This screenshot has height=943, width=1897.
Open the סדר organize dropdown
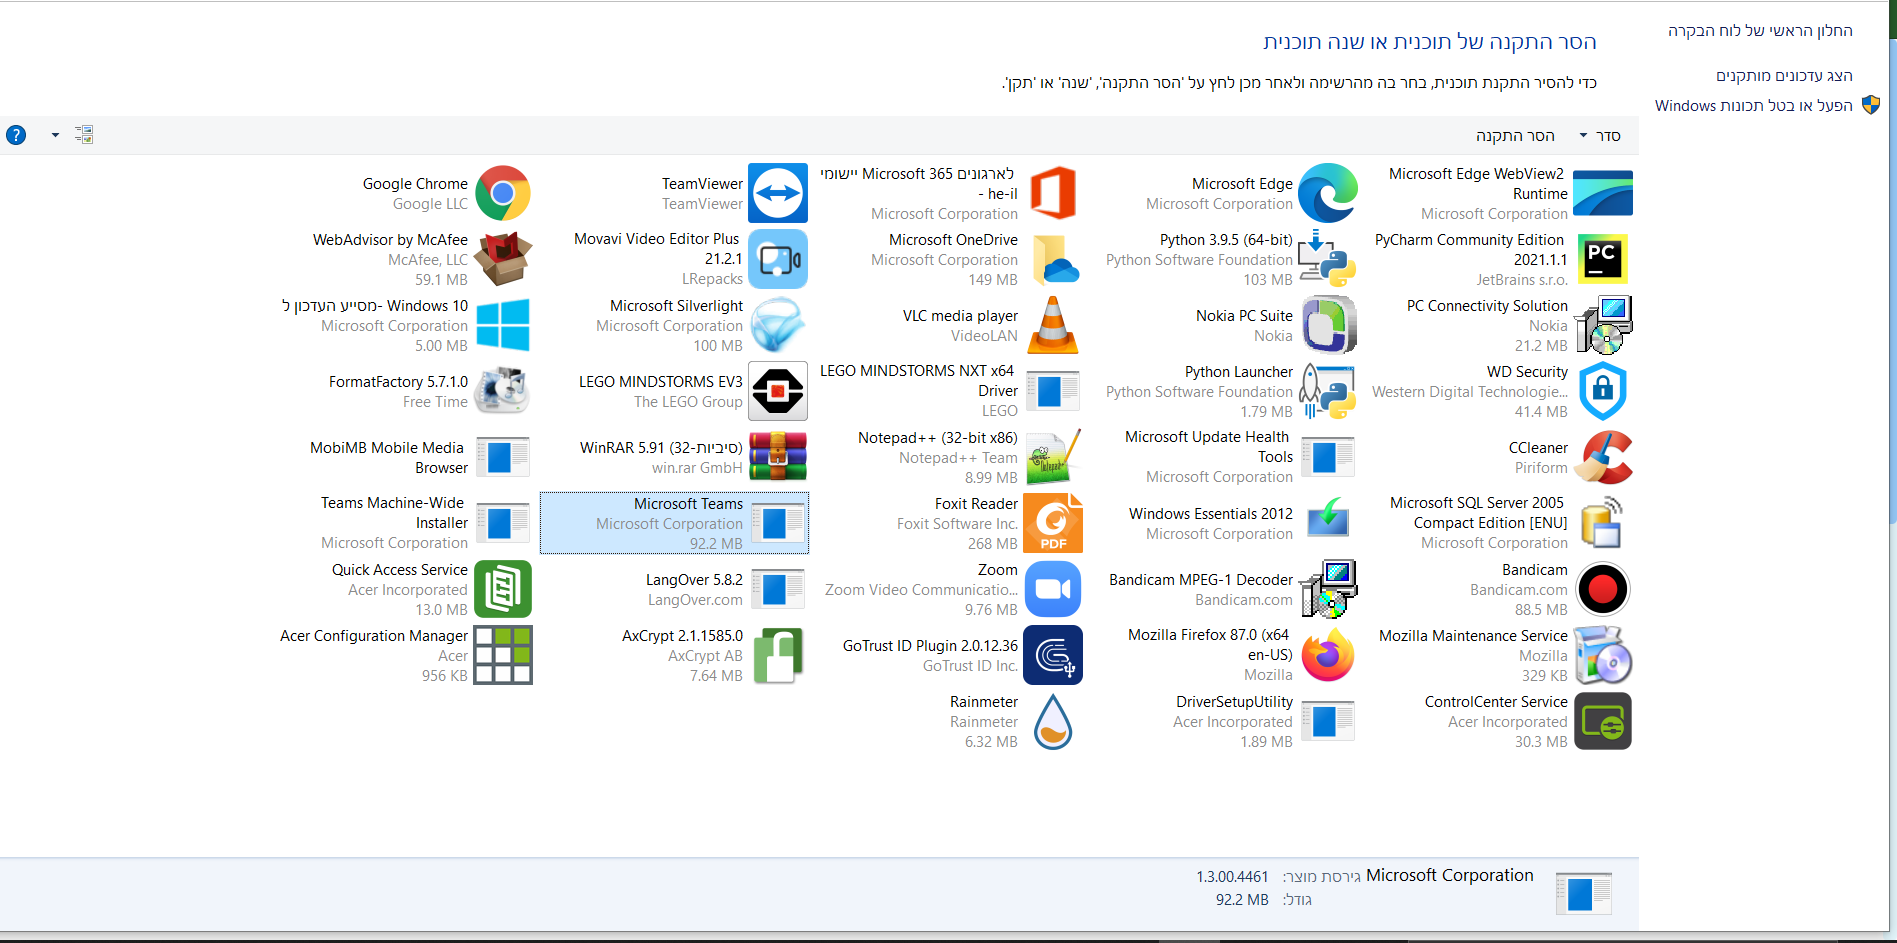coord(1600,135)
